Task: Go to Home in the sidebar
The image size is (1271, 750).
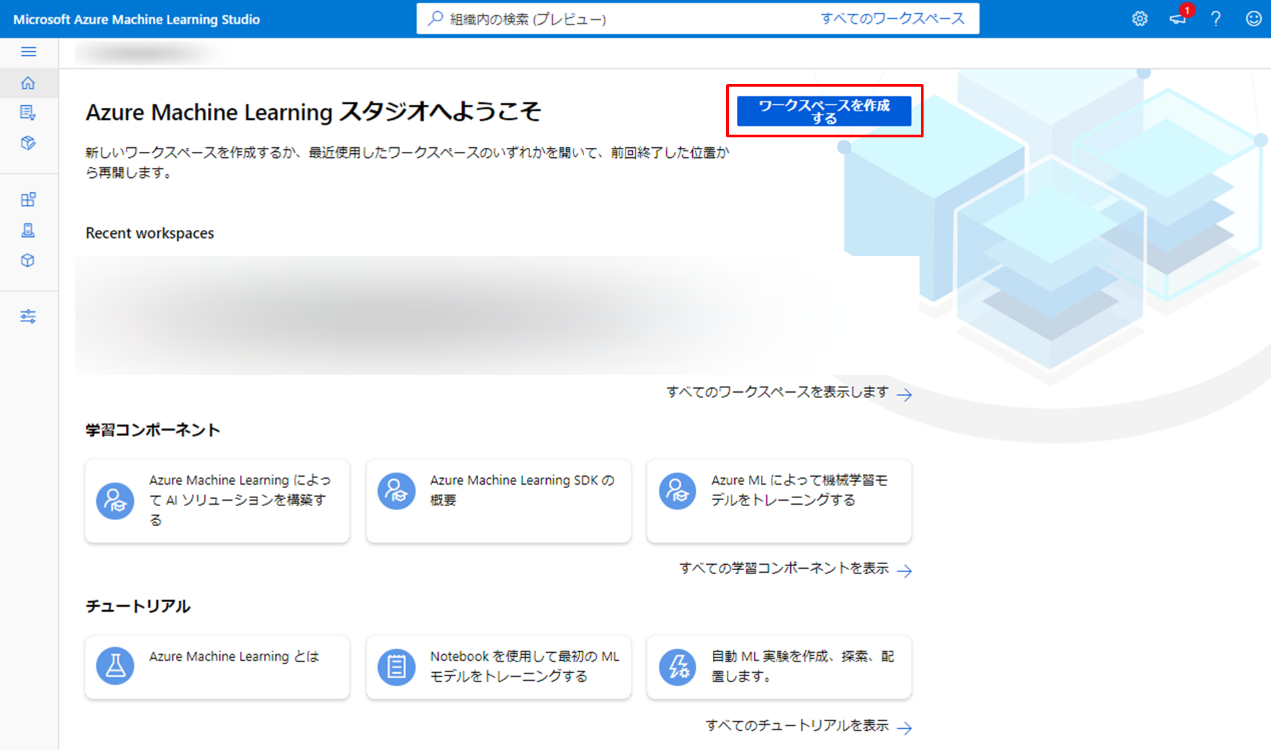Action: pyautogui.click(x=28, y=83)
